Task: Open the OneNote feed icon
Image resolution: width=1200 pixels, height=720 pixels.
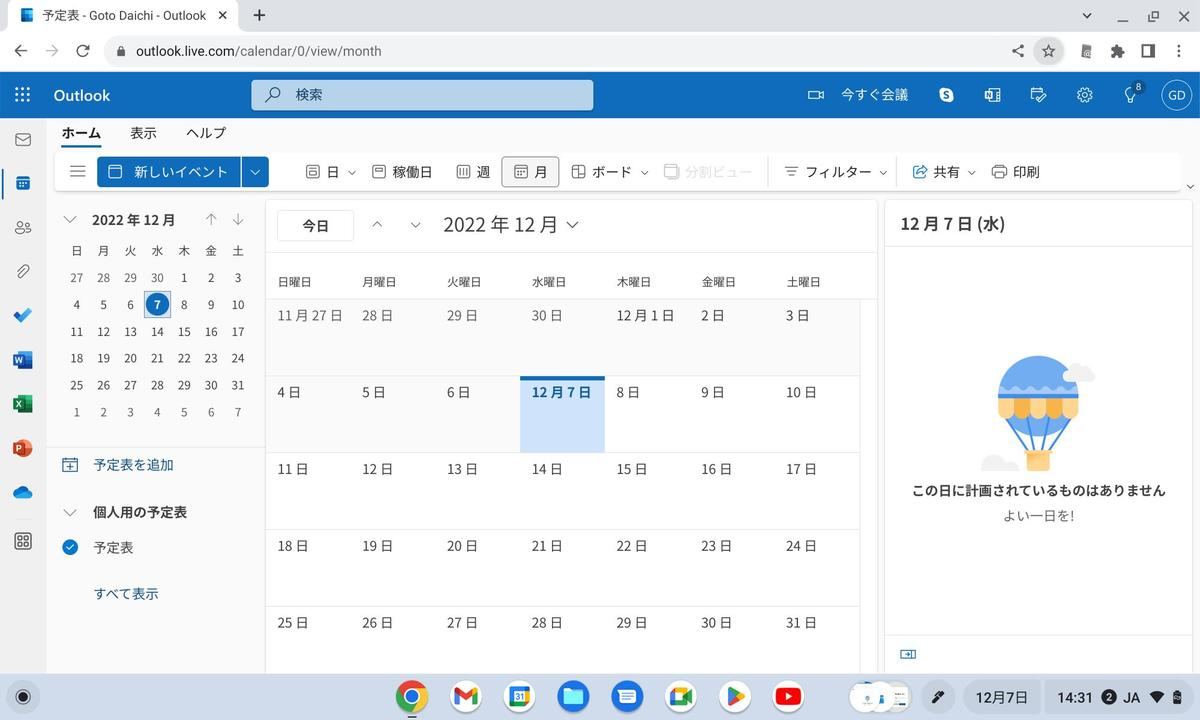Action: point(992,95)
